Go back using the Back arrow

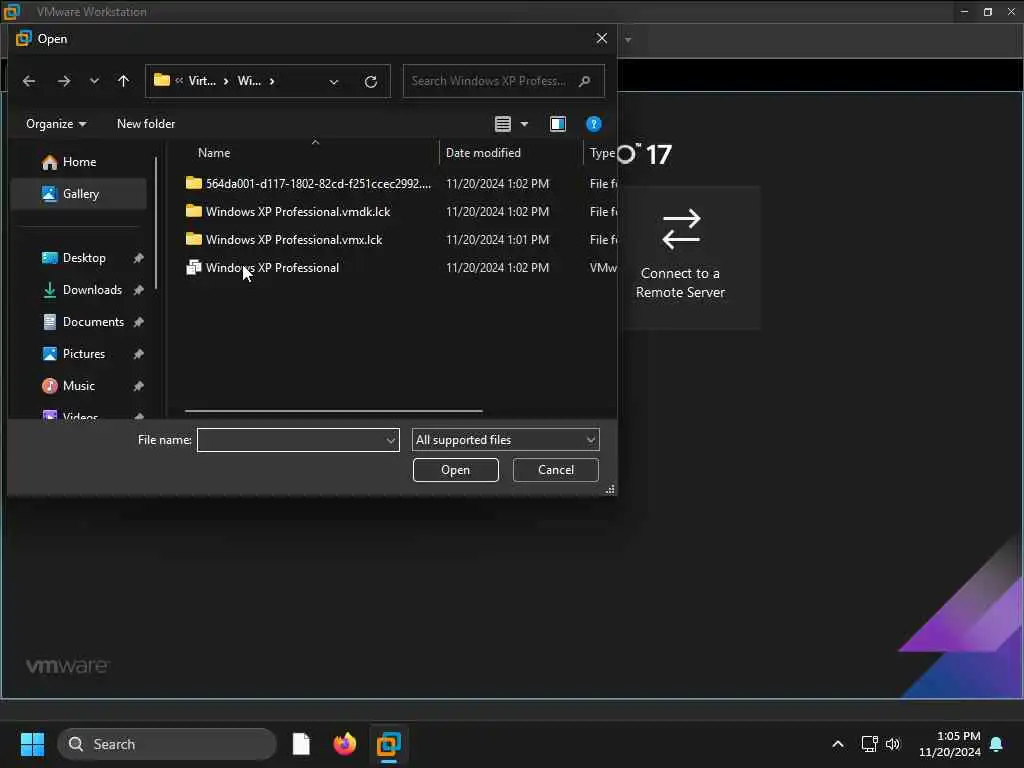pyautogui.click(x=29, y=81)
